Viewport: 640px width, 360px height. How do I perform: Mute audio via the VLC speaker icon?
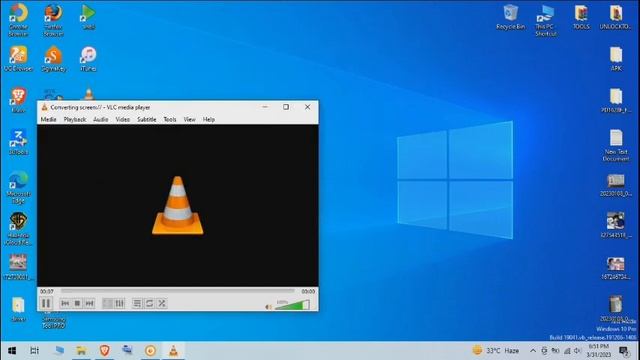coord(268,307)
